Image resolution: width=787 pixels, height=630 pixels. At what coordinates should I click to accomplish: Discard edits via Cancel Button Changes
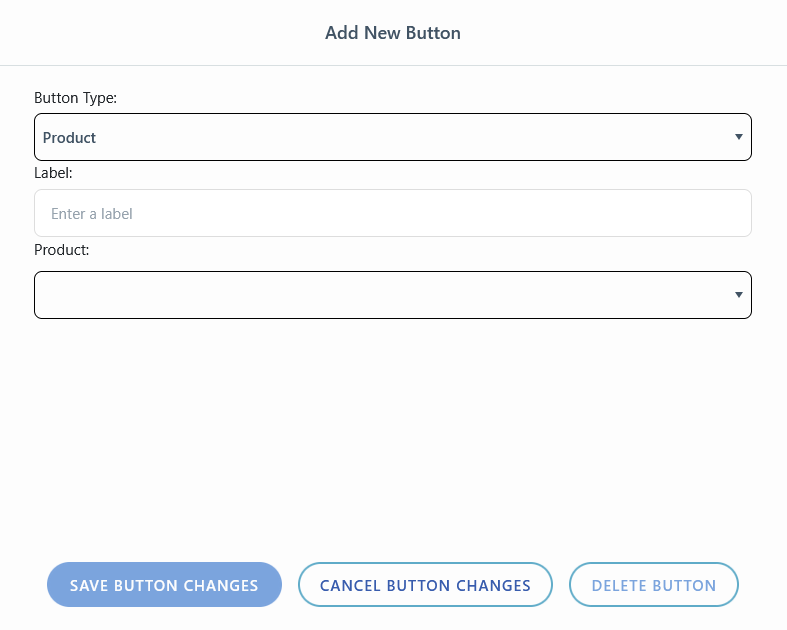(x=425, y=585)
